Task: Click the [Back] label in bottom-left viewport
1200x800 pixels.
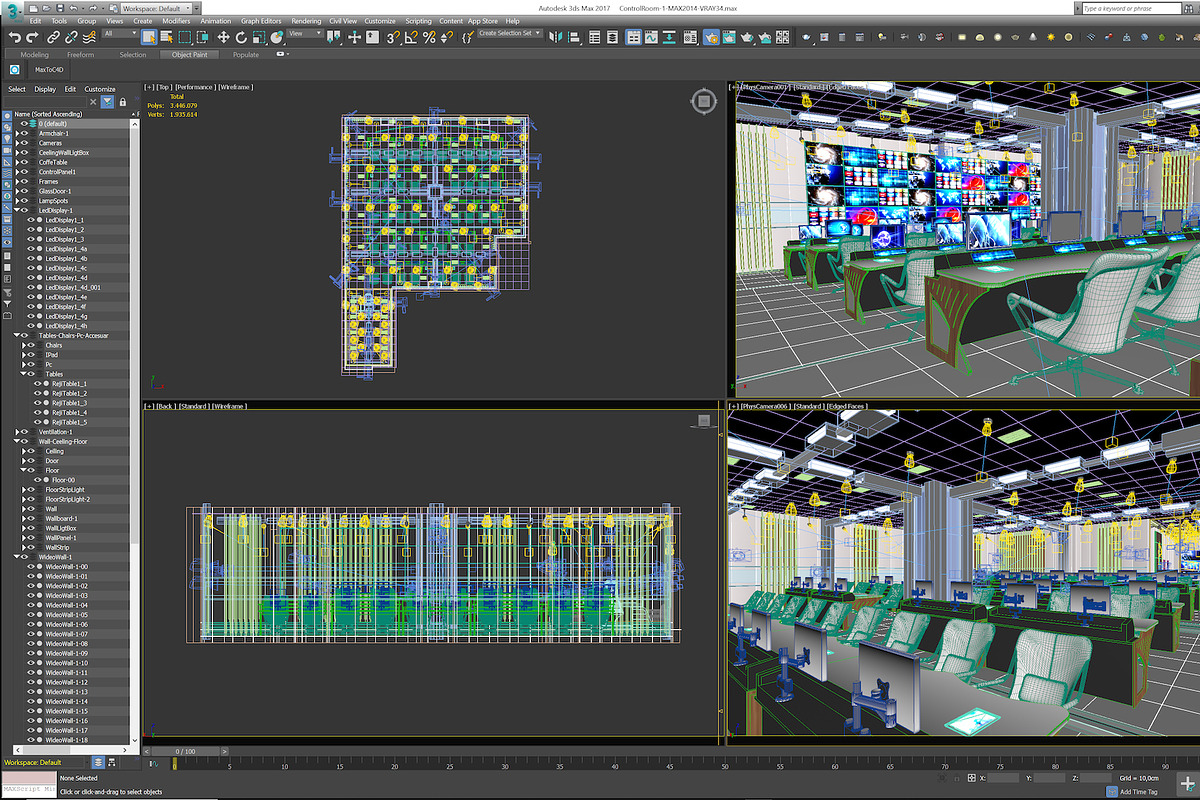Action: pos(166,406)
